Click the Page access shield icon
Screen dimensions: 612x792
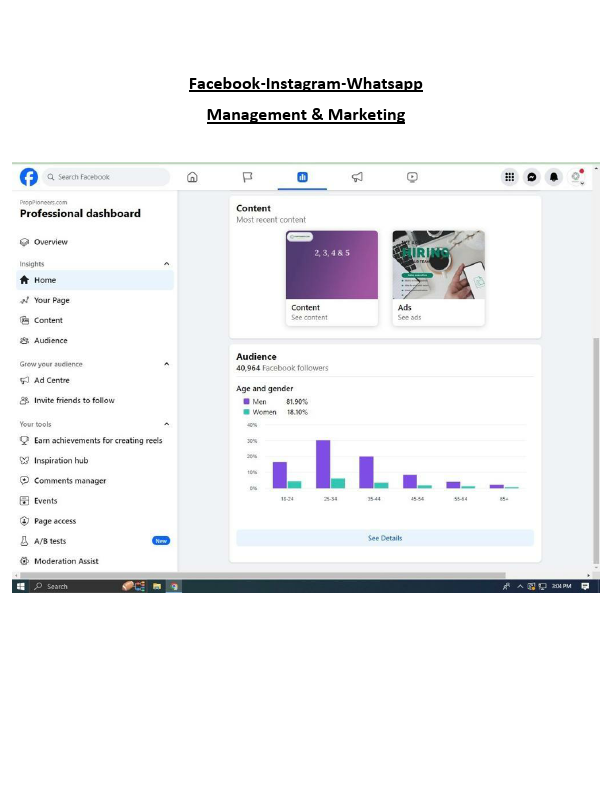coord(24,521)
